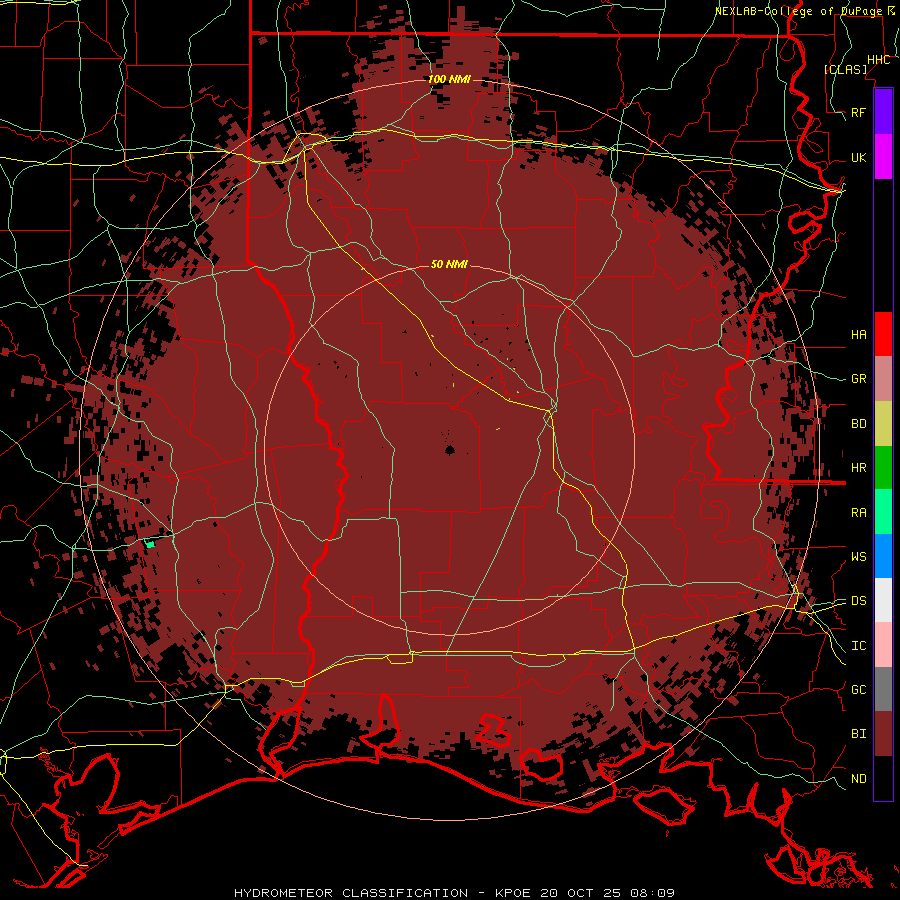Screen dimensions: 900x900
Task: Click the BD legend label
Action: [859, 424]
